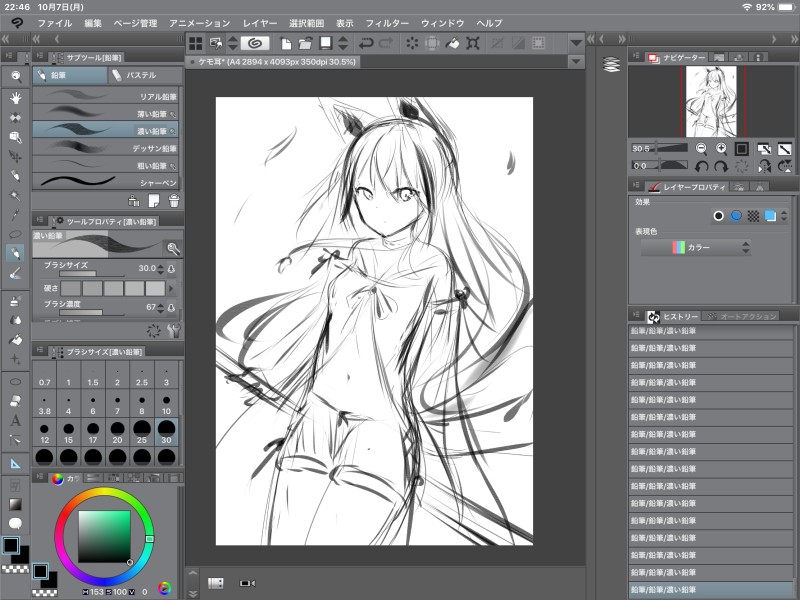Select the Hand move tool
The width and height of the screenshot is (800, 600).
(x=16, y=98)
